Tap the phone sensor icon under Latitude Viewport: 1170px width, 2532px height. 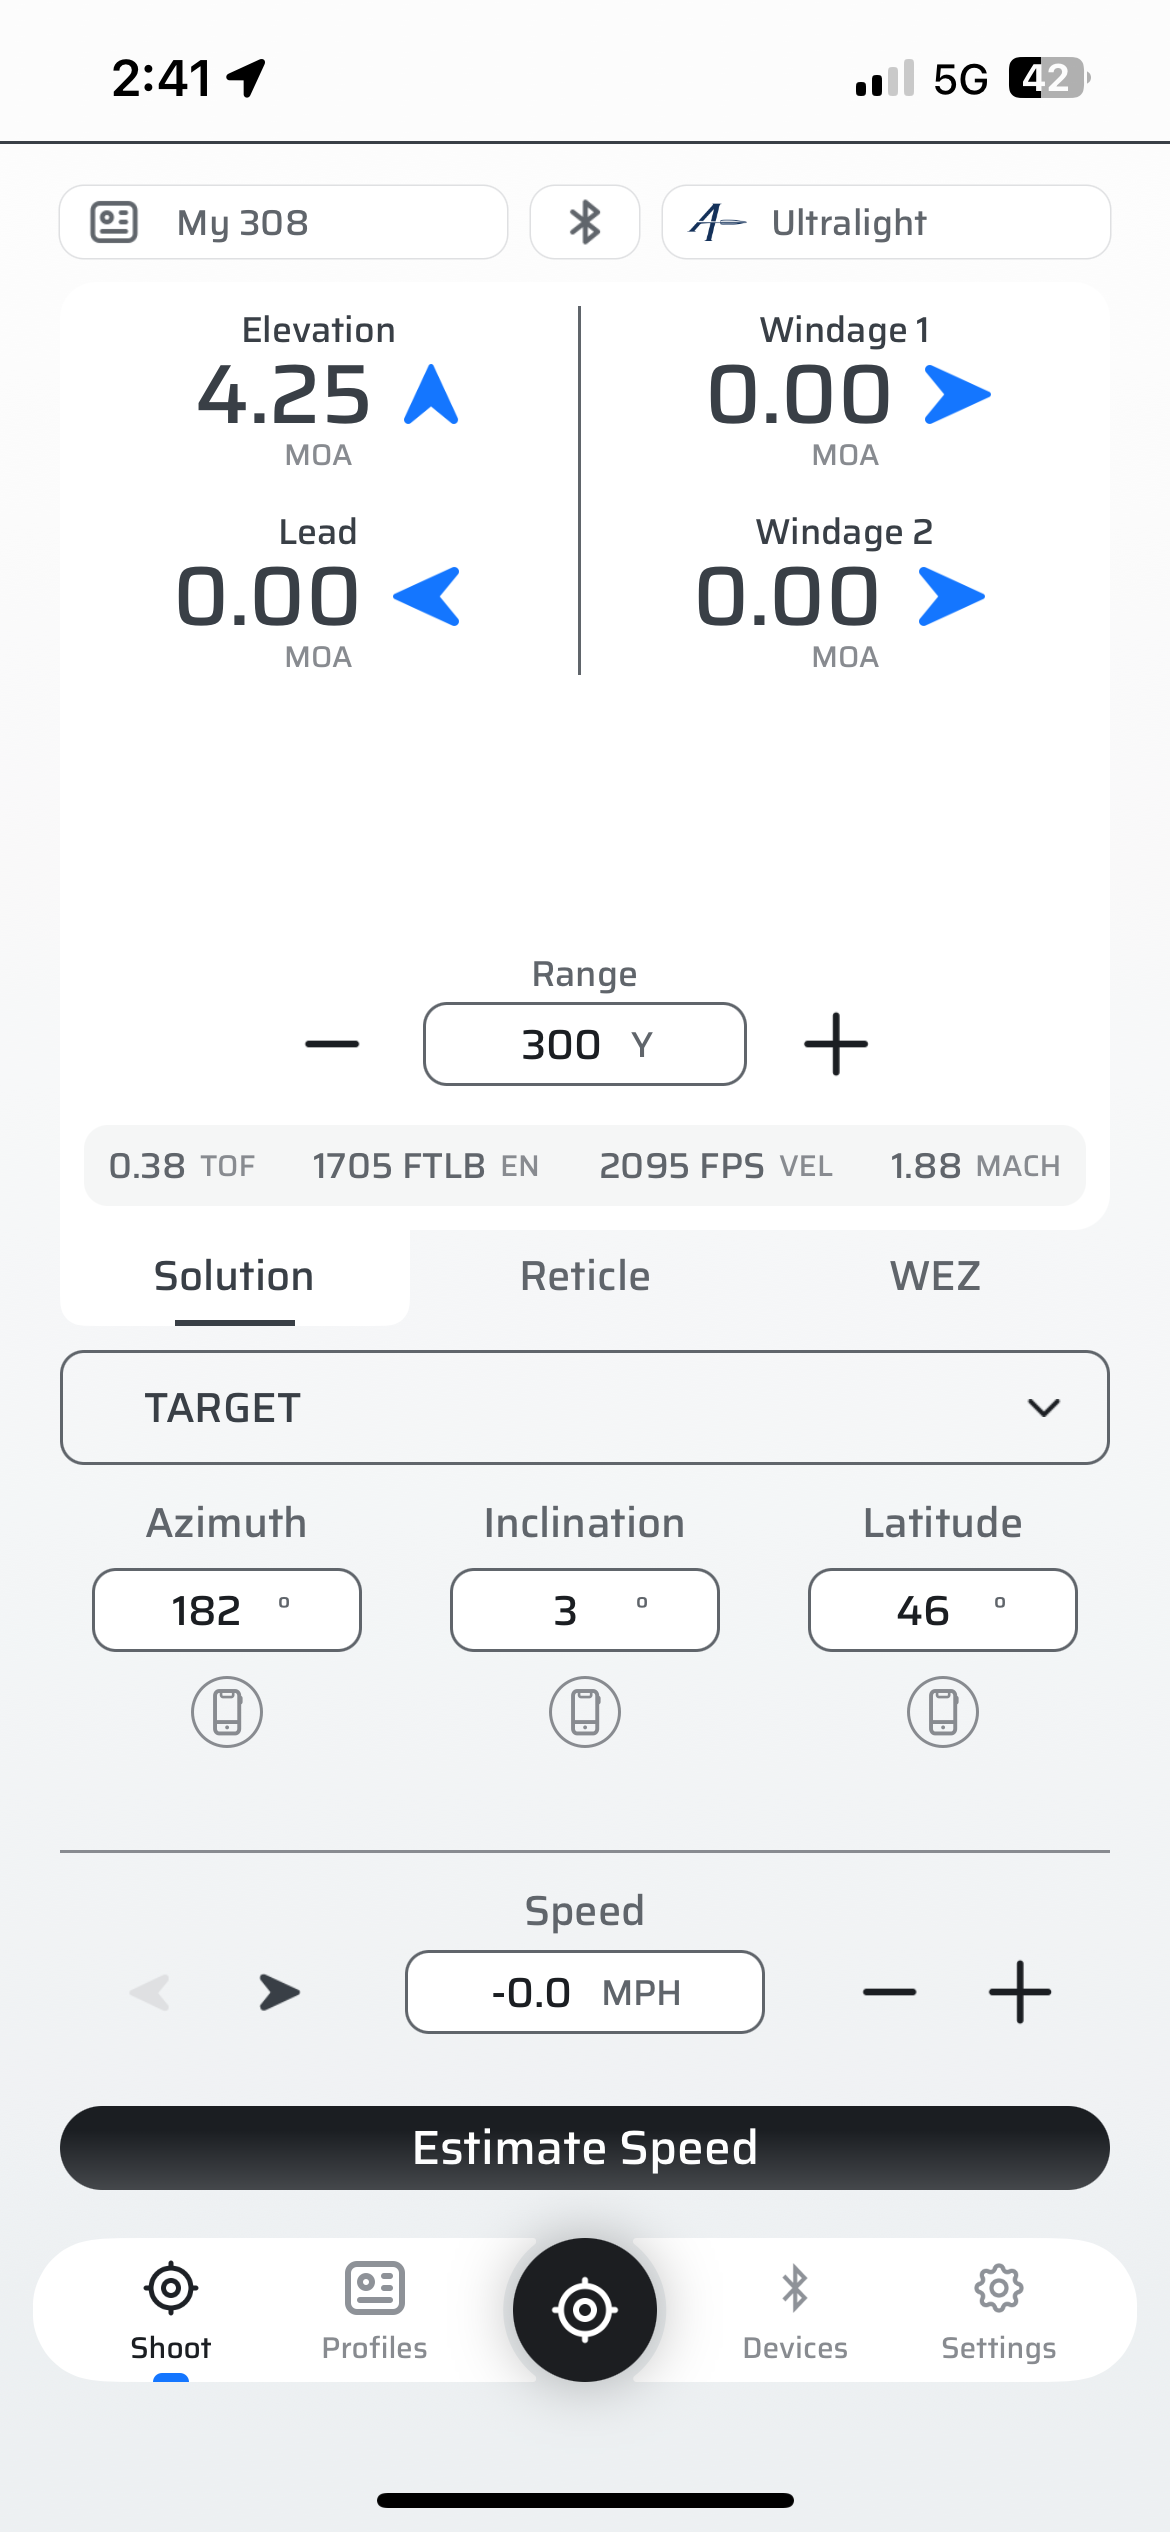(942, 1711)
